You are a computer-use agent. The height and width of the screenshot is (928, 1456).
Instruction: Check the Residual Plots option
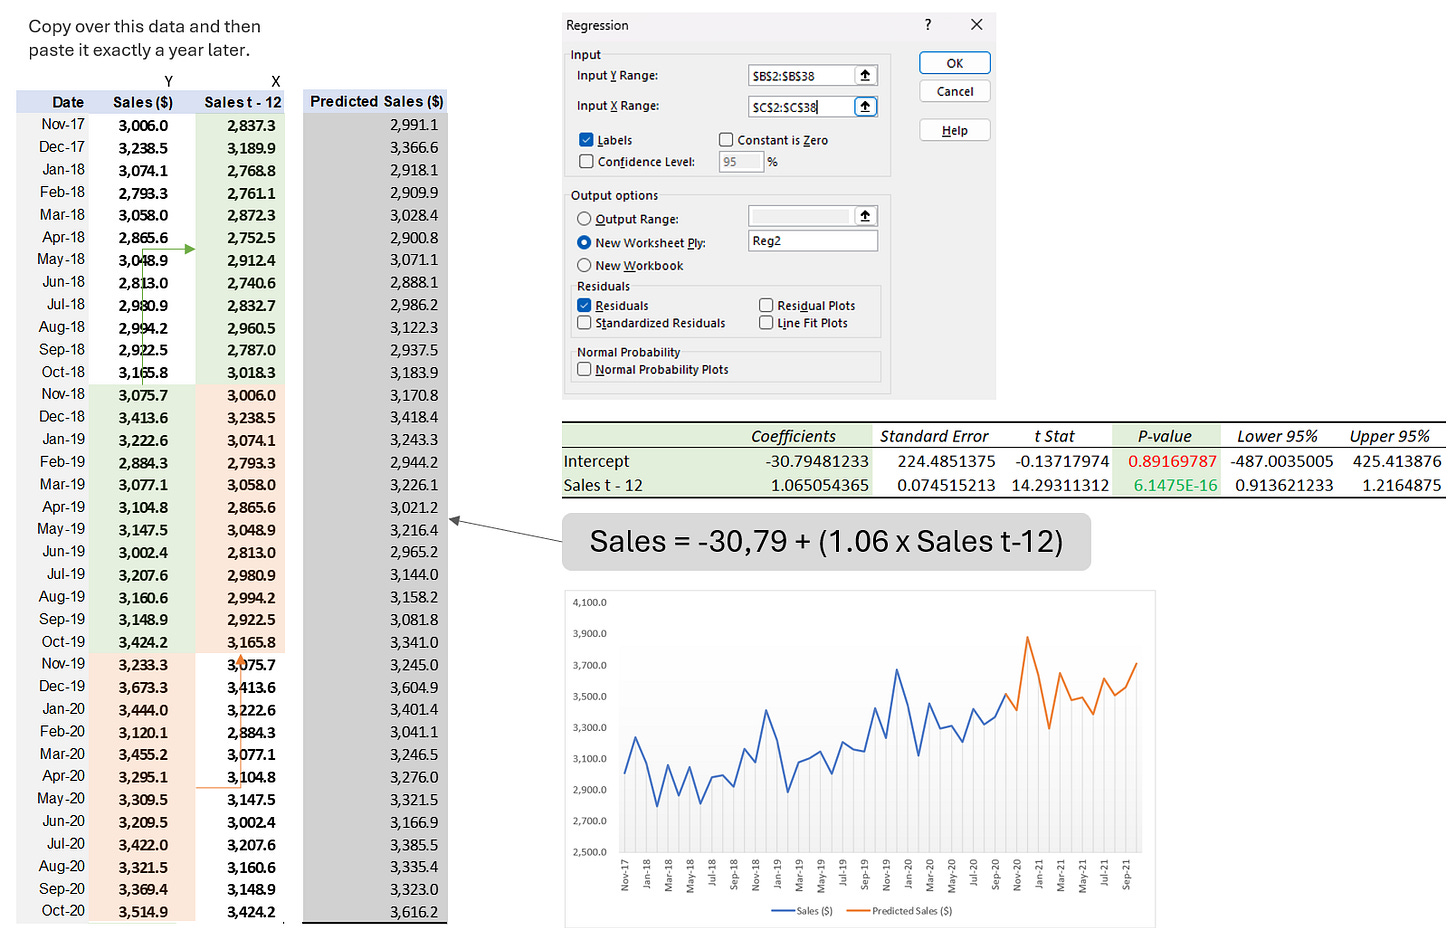766,305
